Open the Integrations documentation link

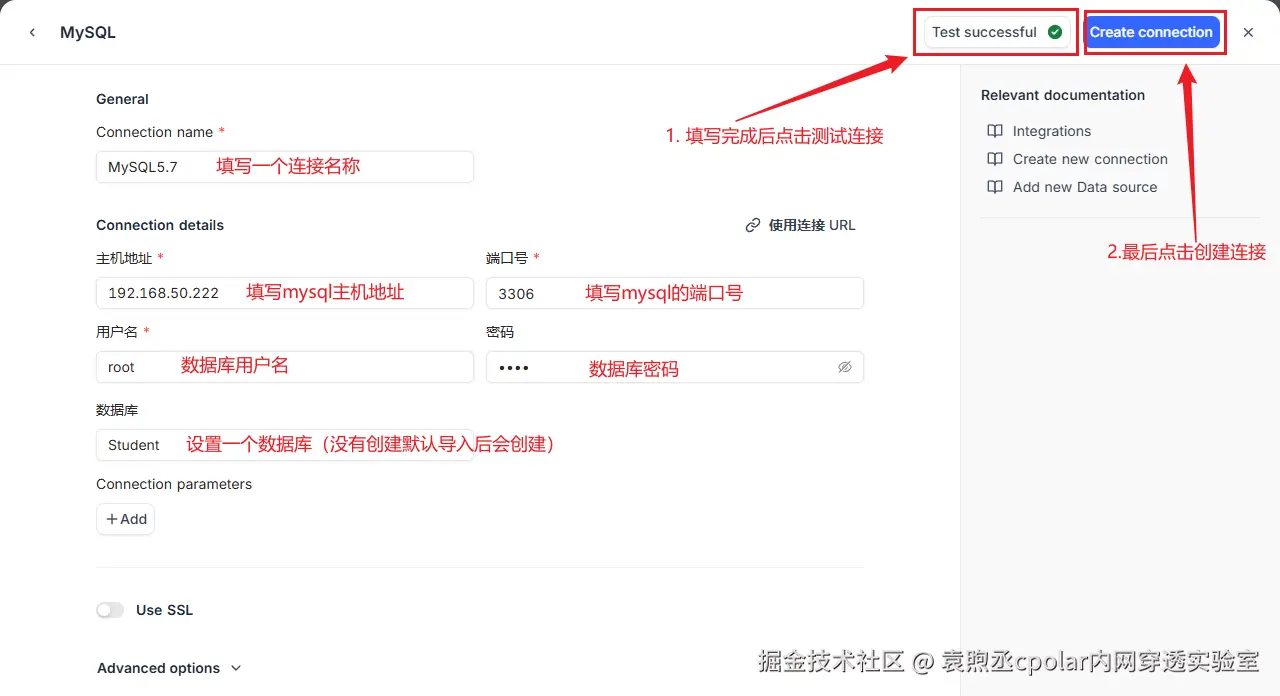[1052, 131]
